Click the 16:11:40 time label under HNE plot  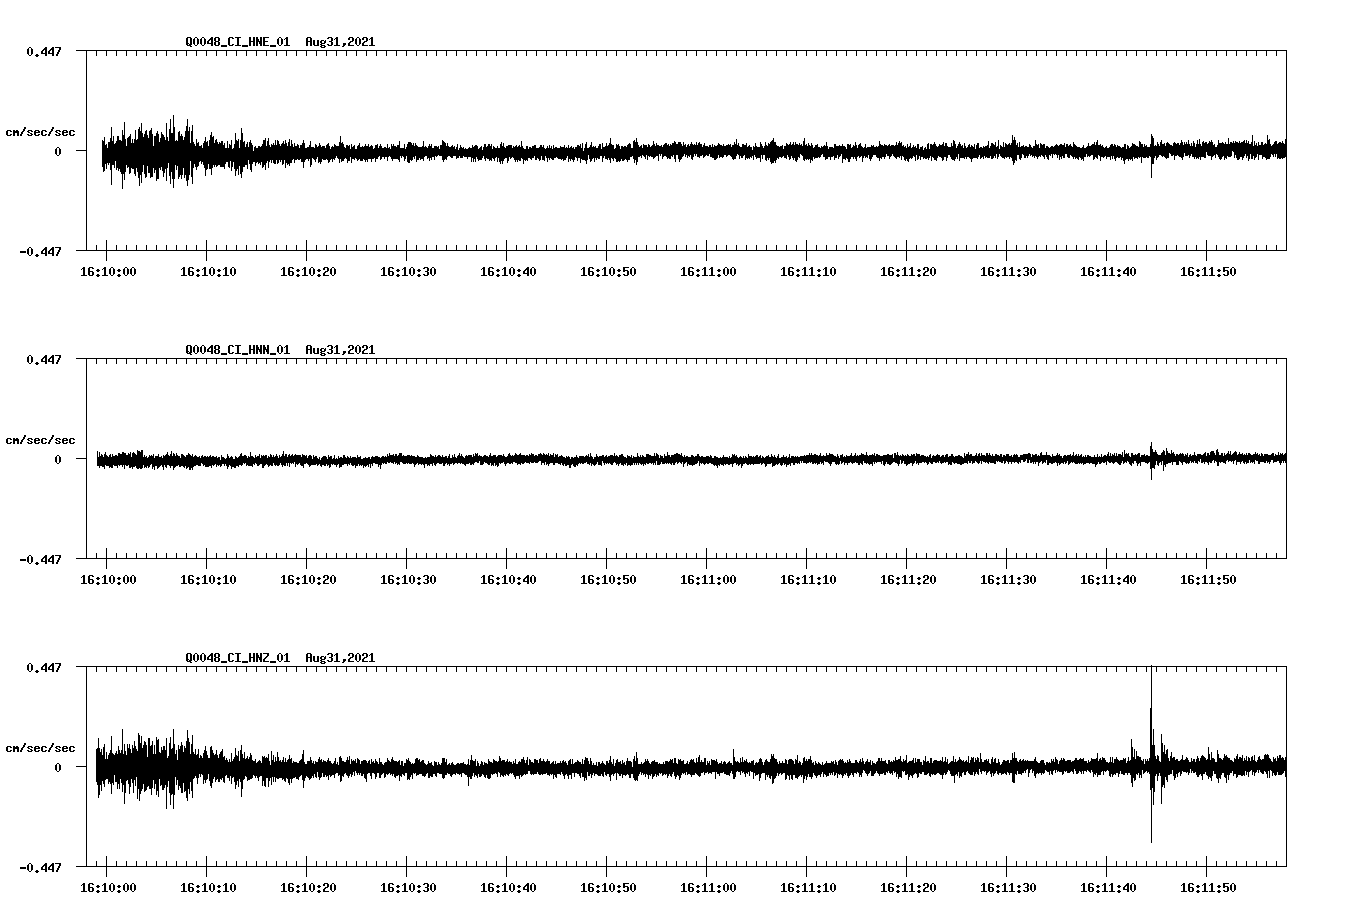click(x=1108, y=272)
